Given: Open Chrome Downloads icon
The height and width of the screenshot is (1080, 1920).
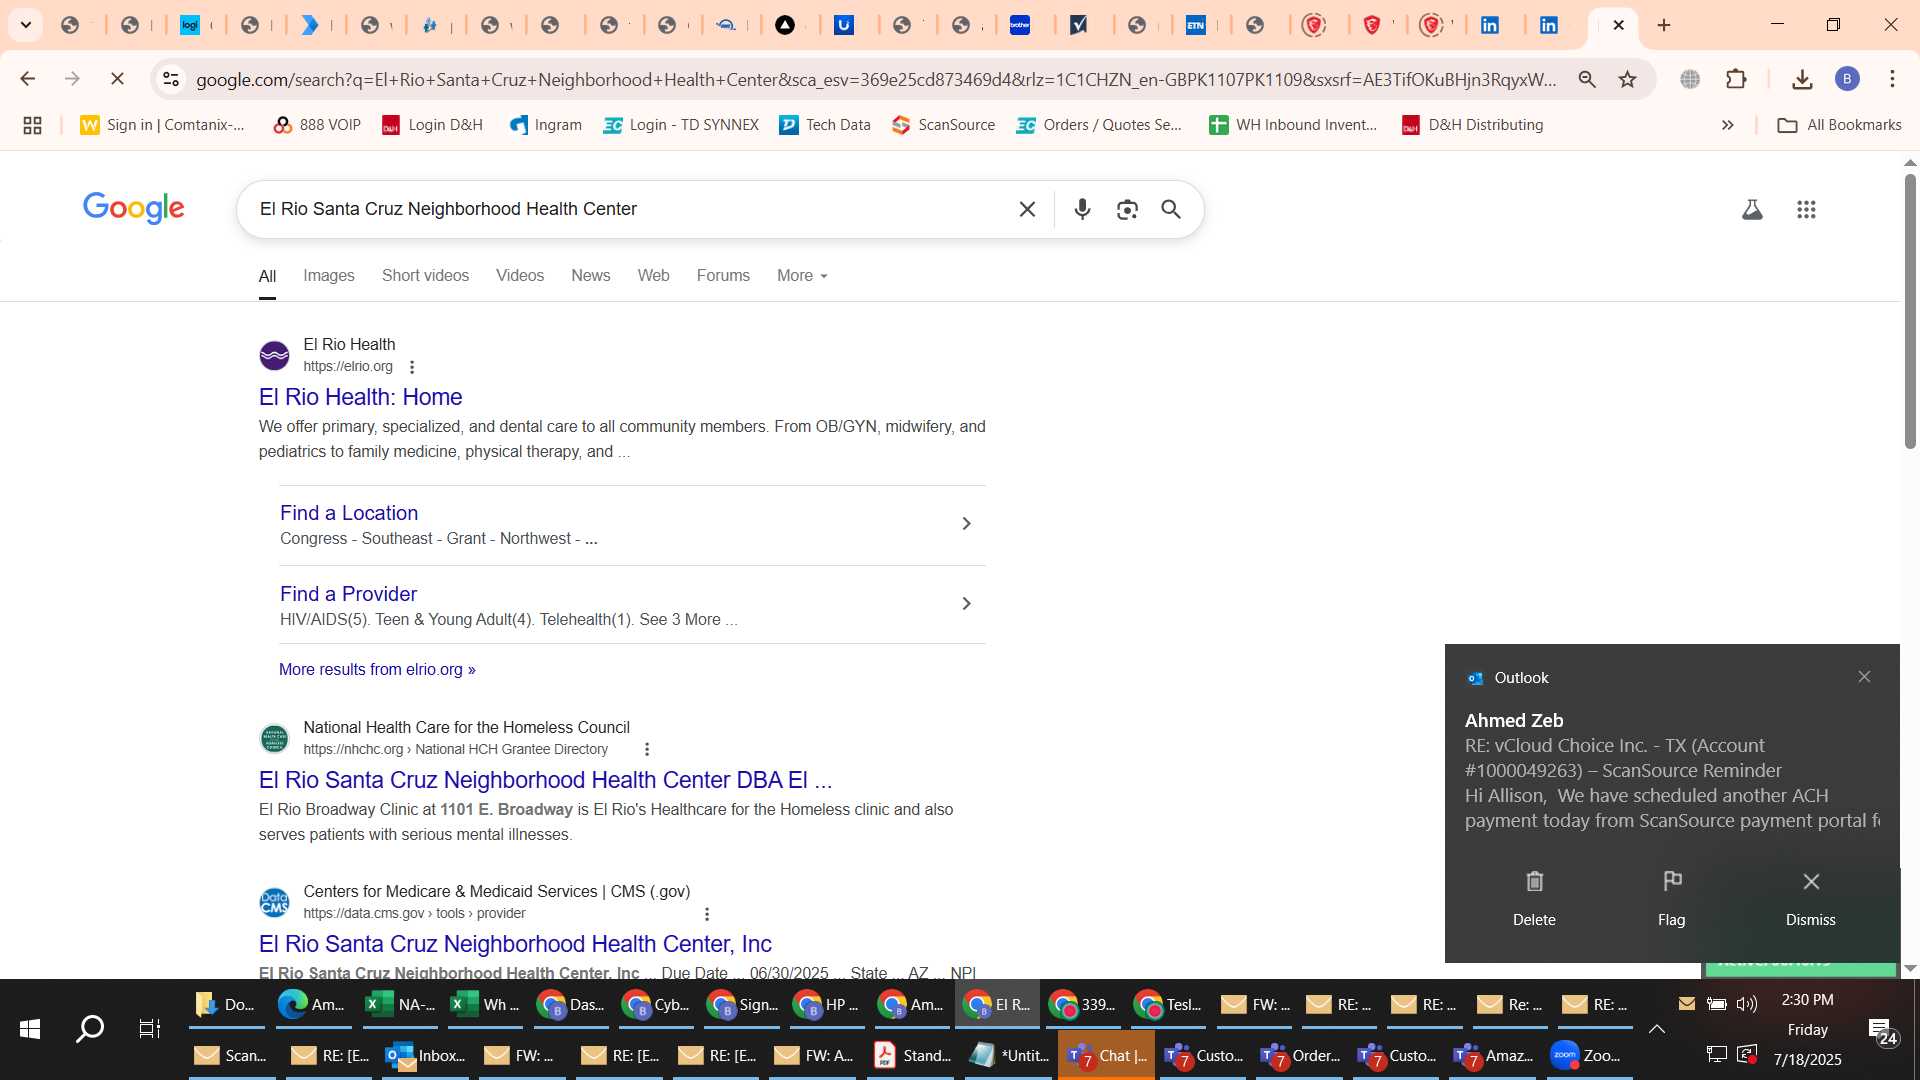Looking at the screenshot, I should coord(1802,79).
